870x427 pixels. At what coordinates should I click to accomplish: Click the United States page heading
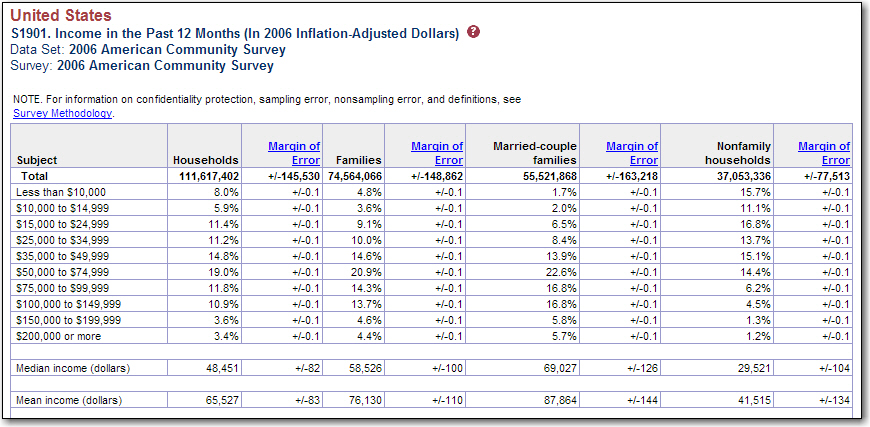[62, 16]
